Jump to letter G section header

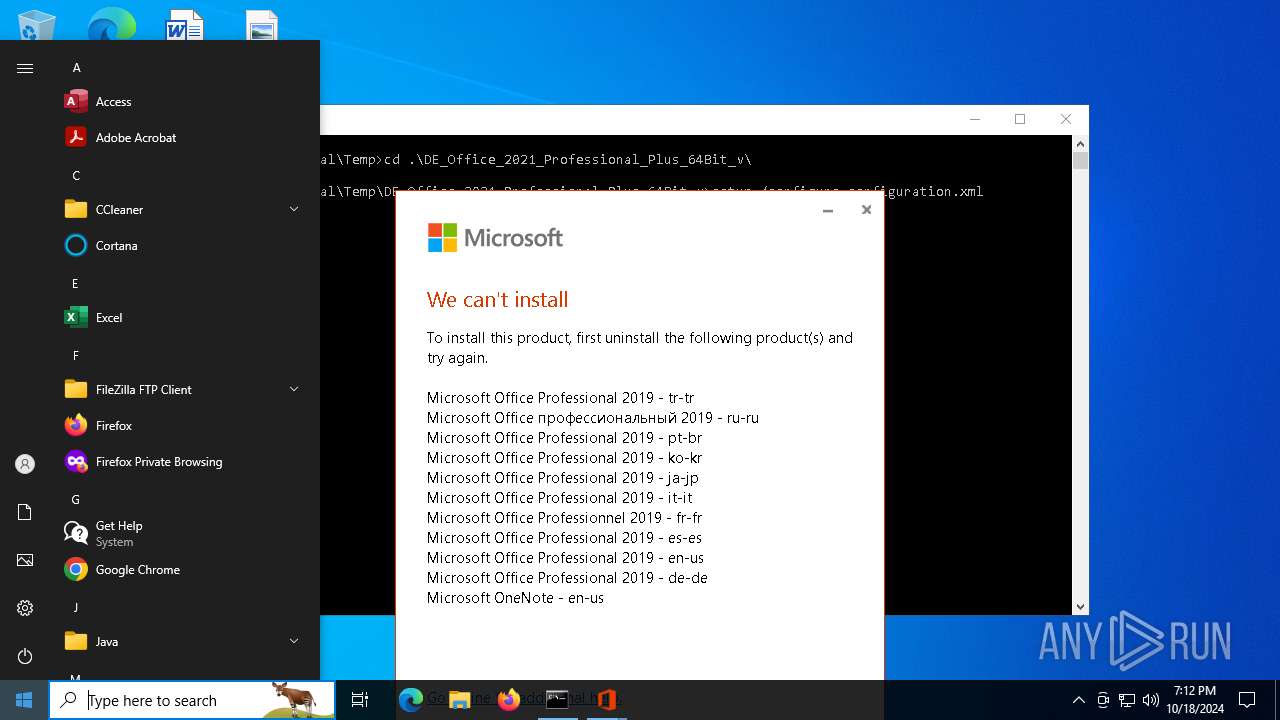(76, 500)
